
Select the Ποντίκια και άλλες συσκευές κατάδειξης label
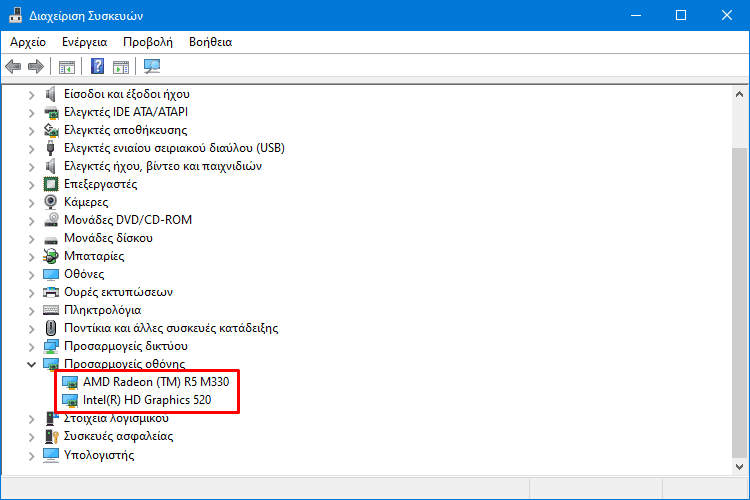171,328
